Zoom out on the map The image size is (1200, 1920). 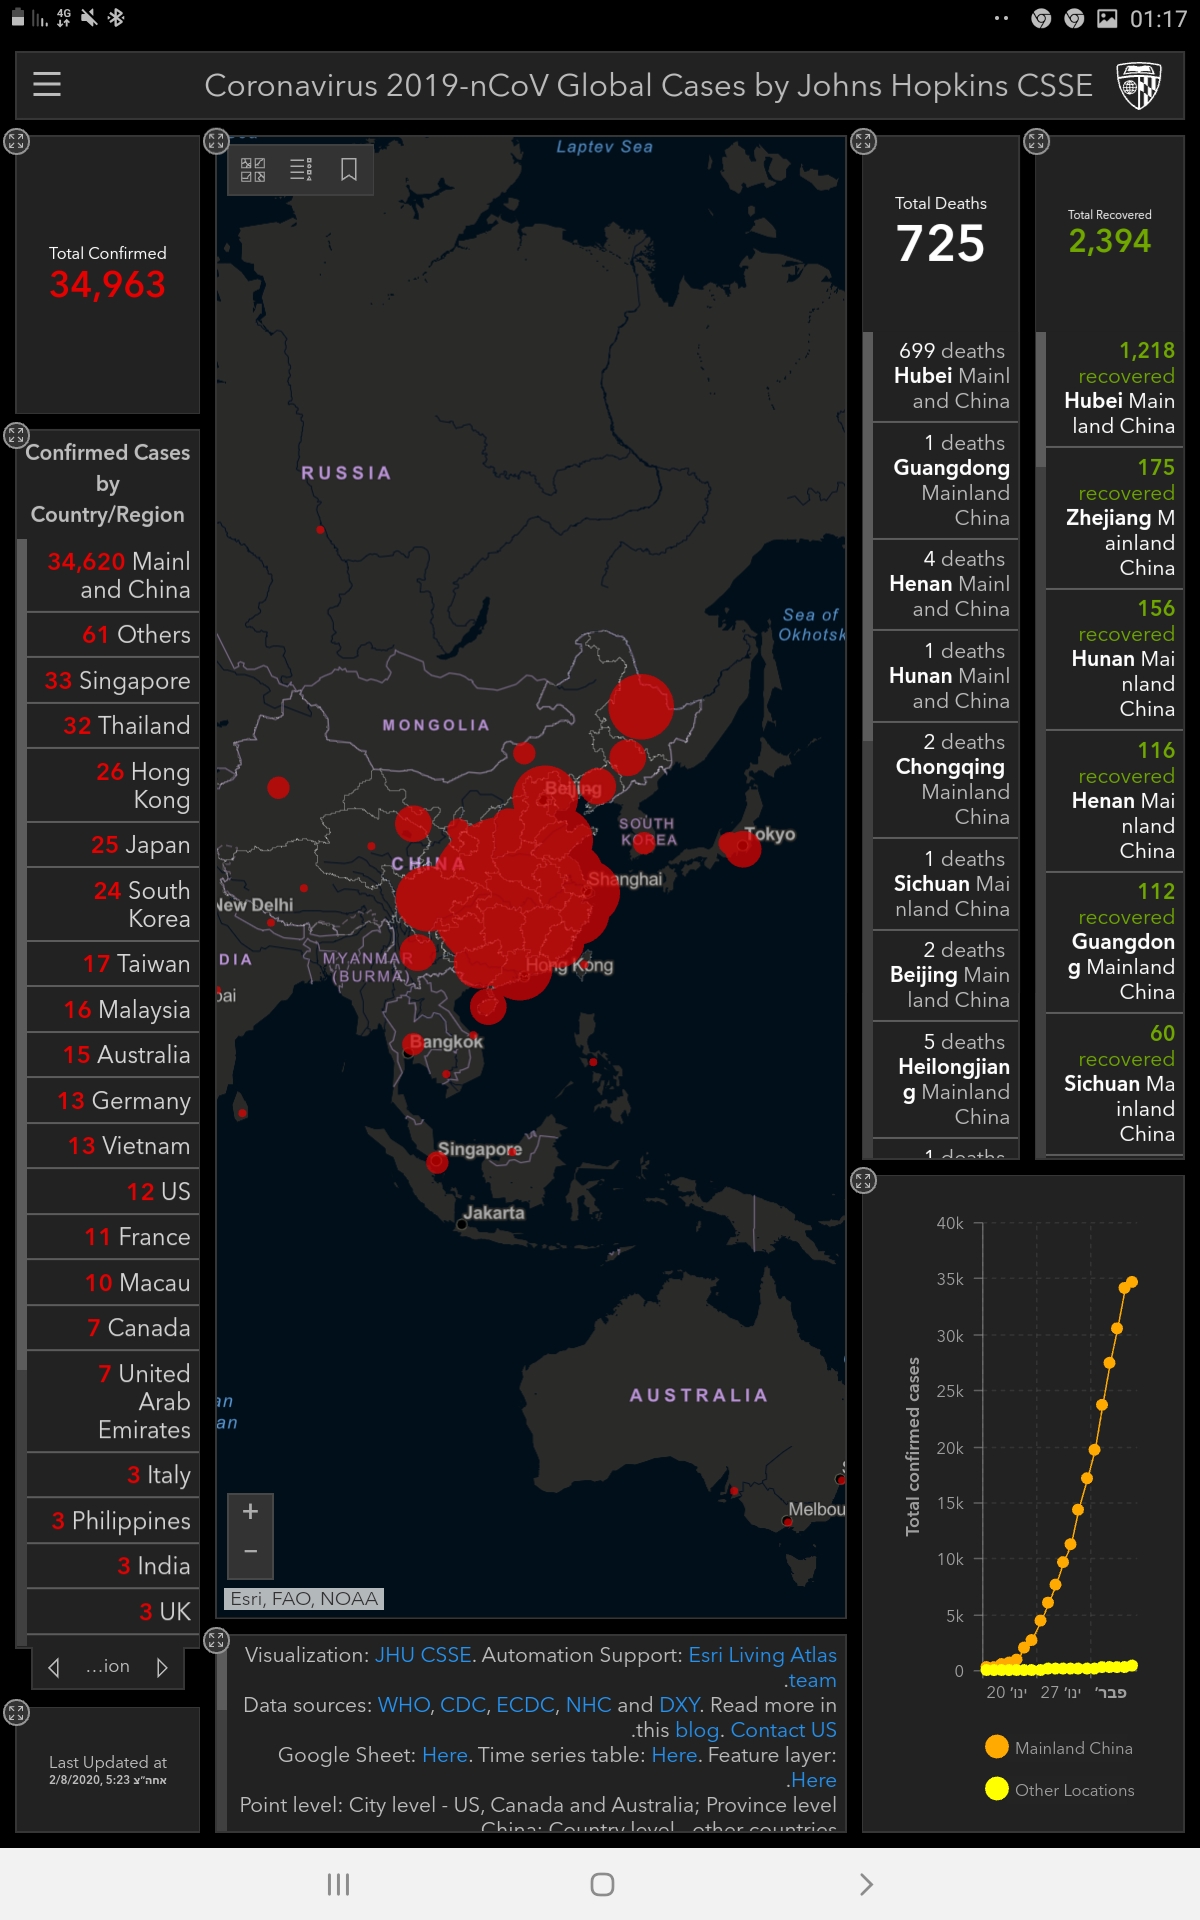(251, 1552)
